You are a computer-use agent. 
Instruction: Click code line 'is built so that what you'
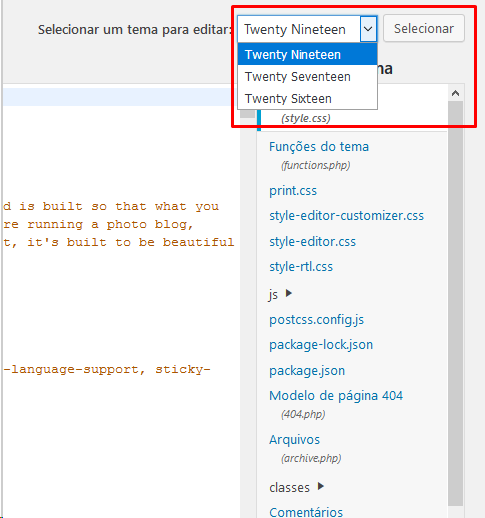pos(111,206)
